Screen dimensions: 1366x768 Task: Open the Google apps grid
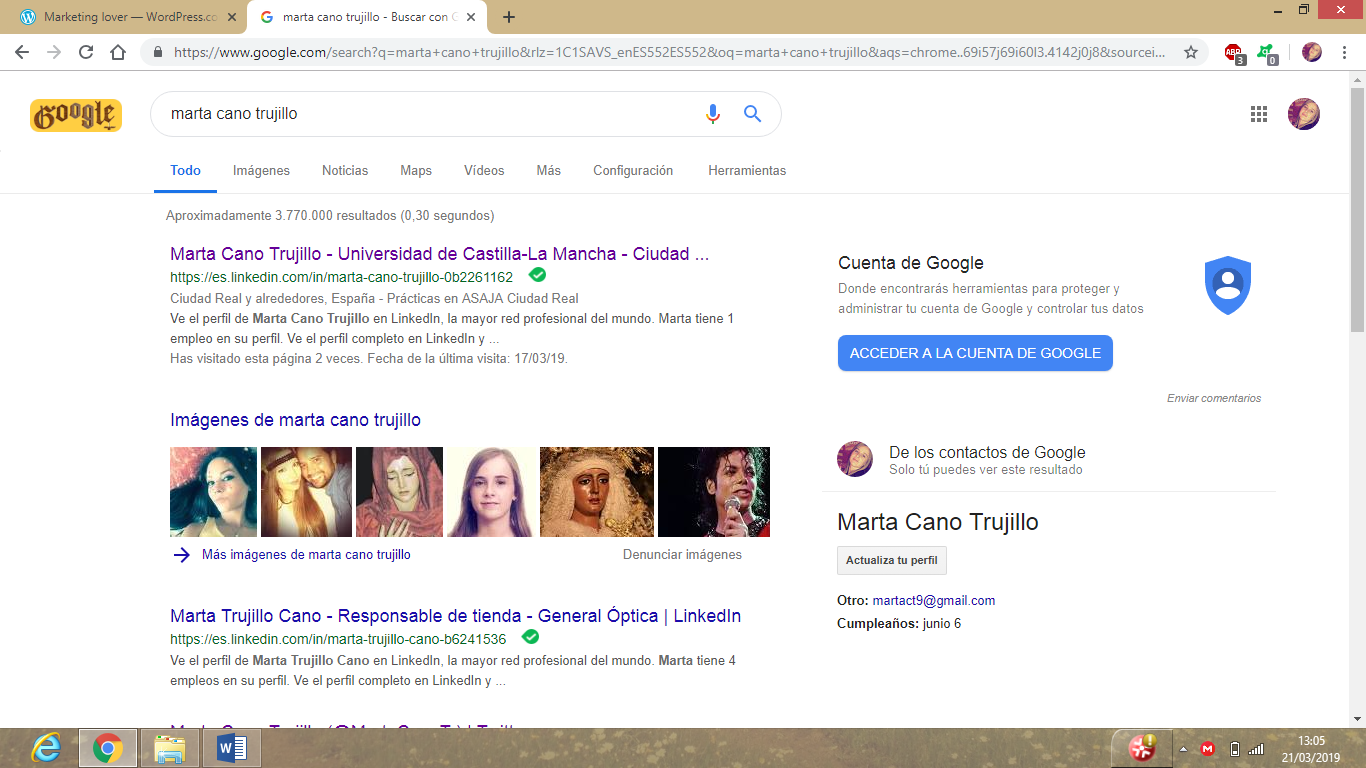1259,114
